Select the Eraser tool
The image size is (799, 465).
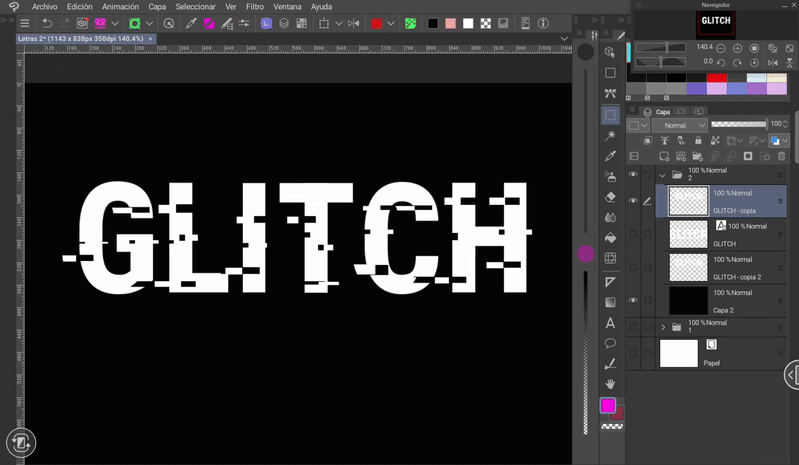[610, 197]
